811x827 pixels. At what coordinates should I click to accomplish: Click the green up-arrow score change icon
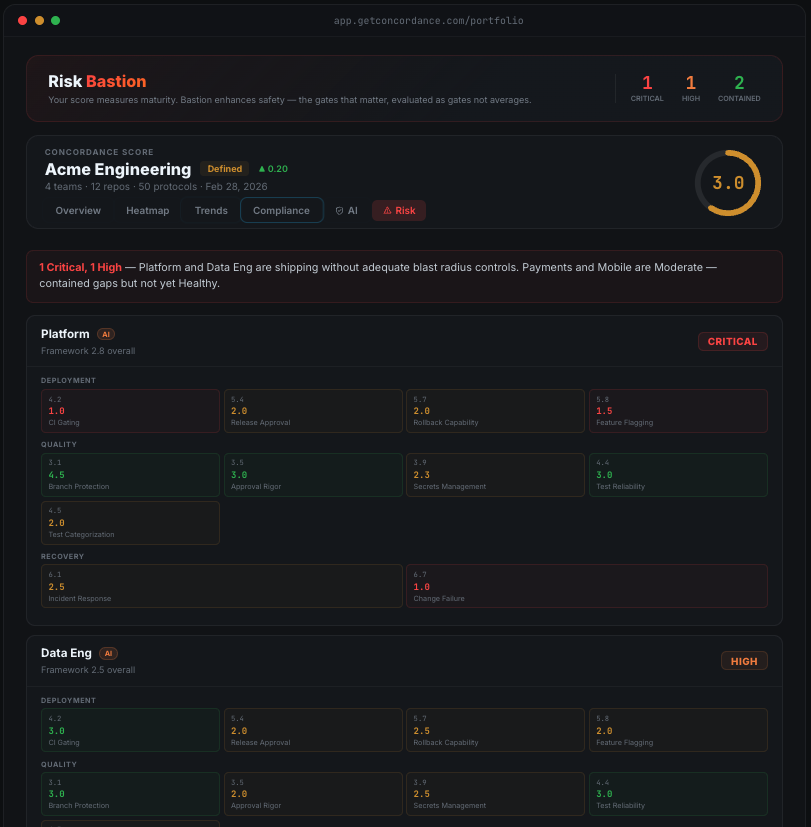click(262, 169)
